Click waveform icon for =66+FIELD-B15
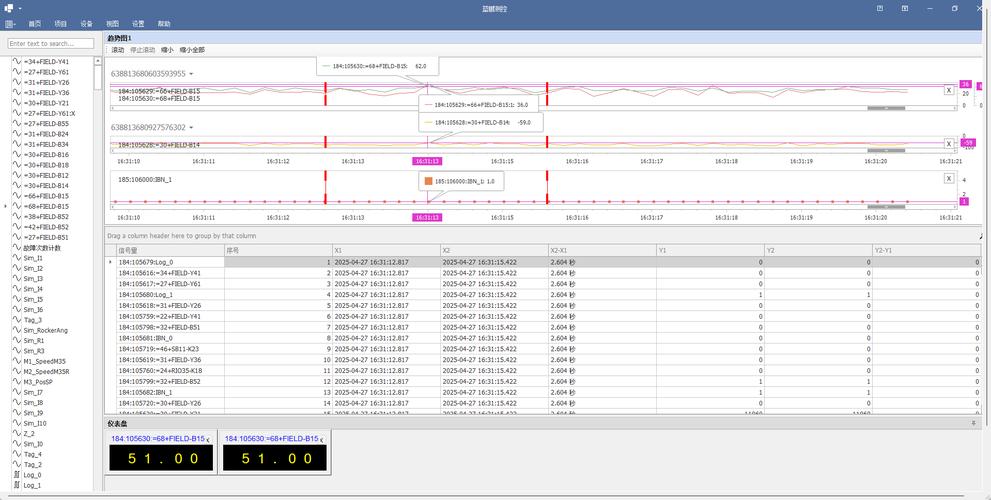This screenshot has width=991, height=500. coord(17,196)
